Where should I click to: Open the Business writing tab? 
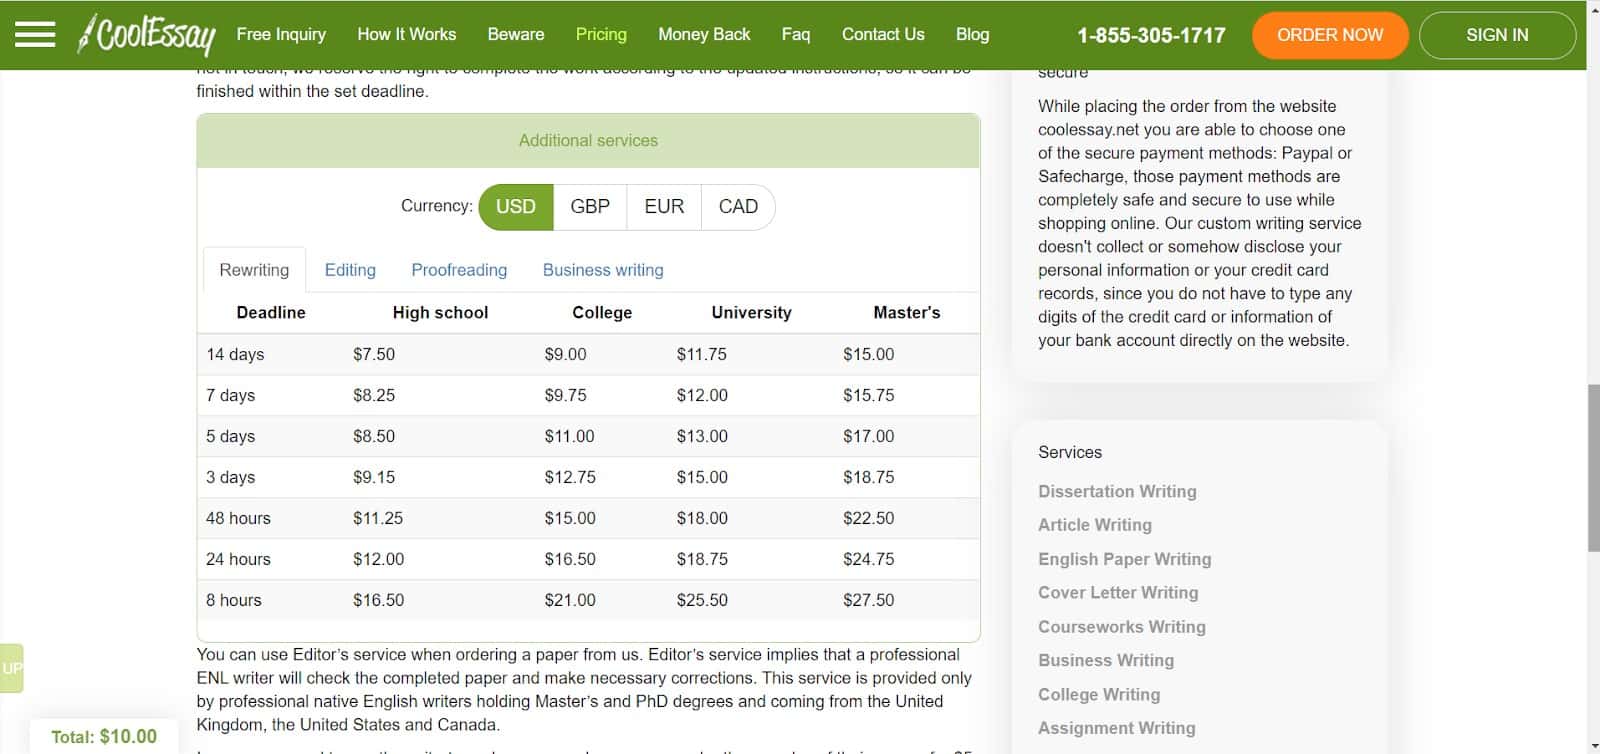click(603, 270)
